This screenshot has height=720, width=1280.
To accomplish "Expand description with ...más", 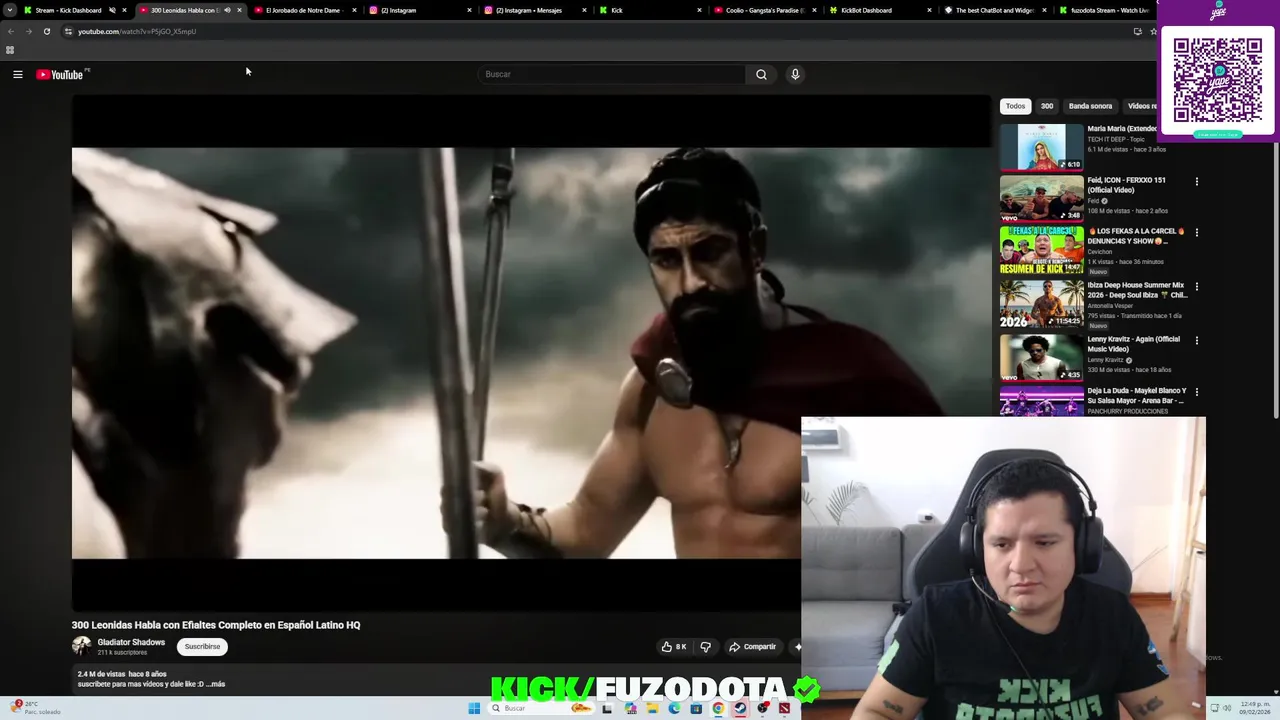I will pyautogui.click(x=215, y=684).
